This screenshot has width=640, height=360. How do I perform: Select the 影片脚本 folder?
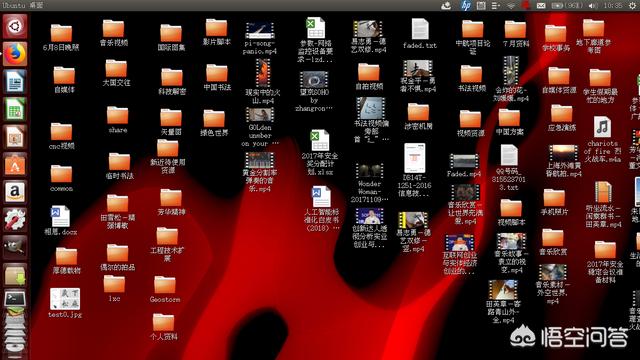click(x=216, y=32)
